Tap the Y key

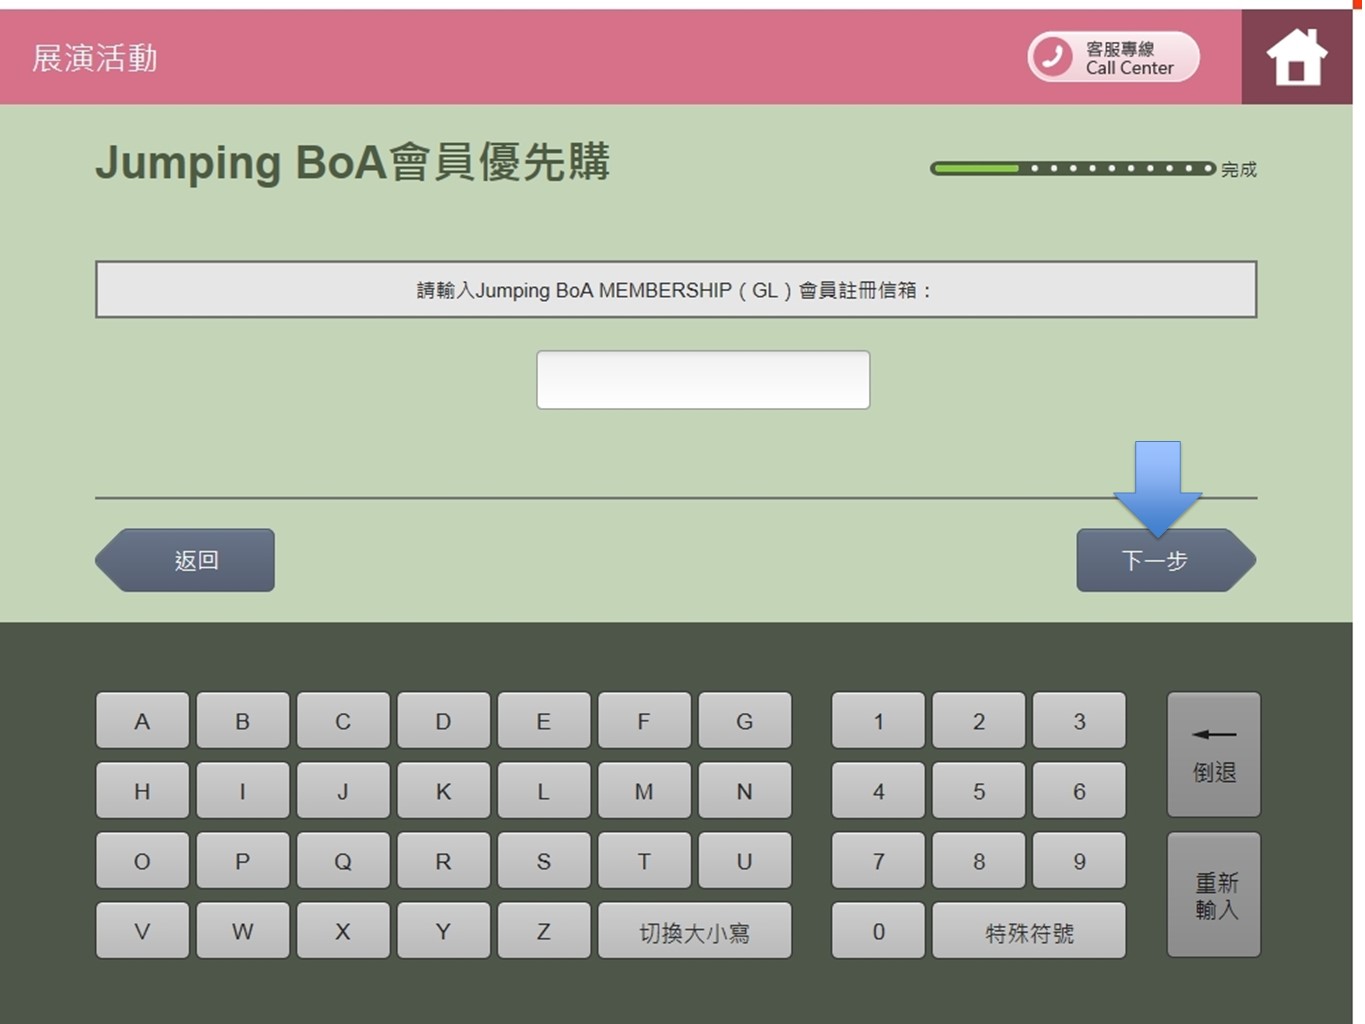[444, 931]
